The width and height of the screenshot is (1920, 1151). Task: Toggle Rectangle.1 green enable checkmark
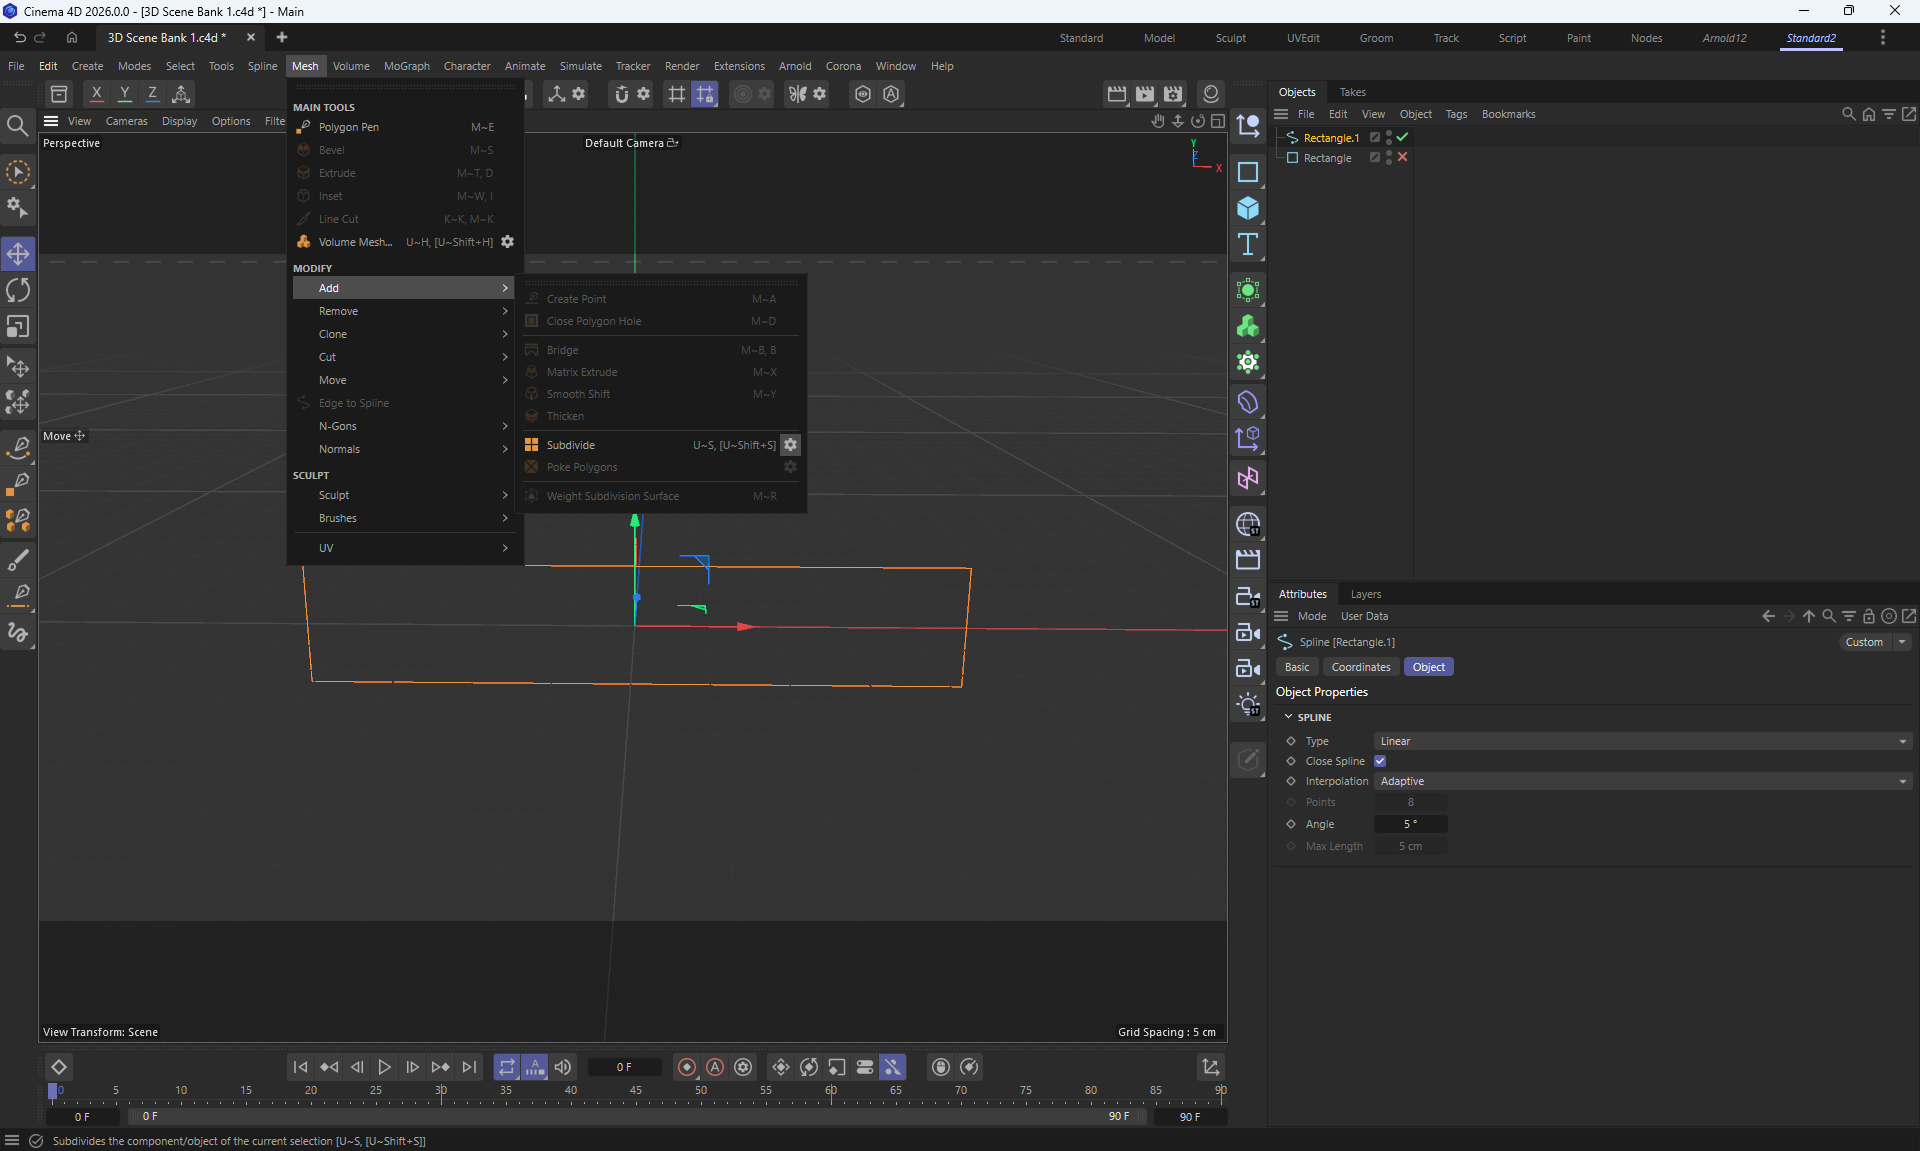(x=1402, y=137)
